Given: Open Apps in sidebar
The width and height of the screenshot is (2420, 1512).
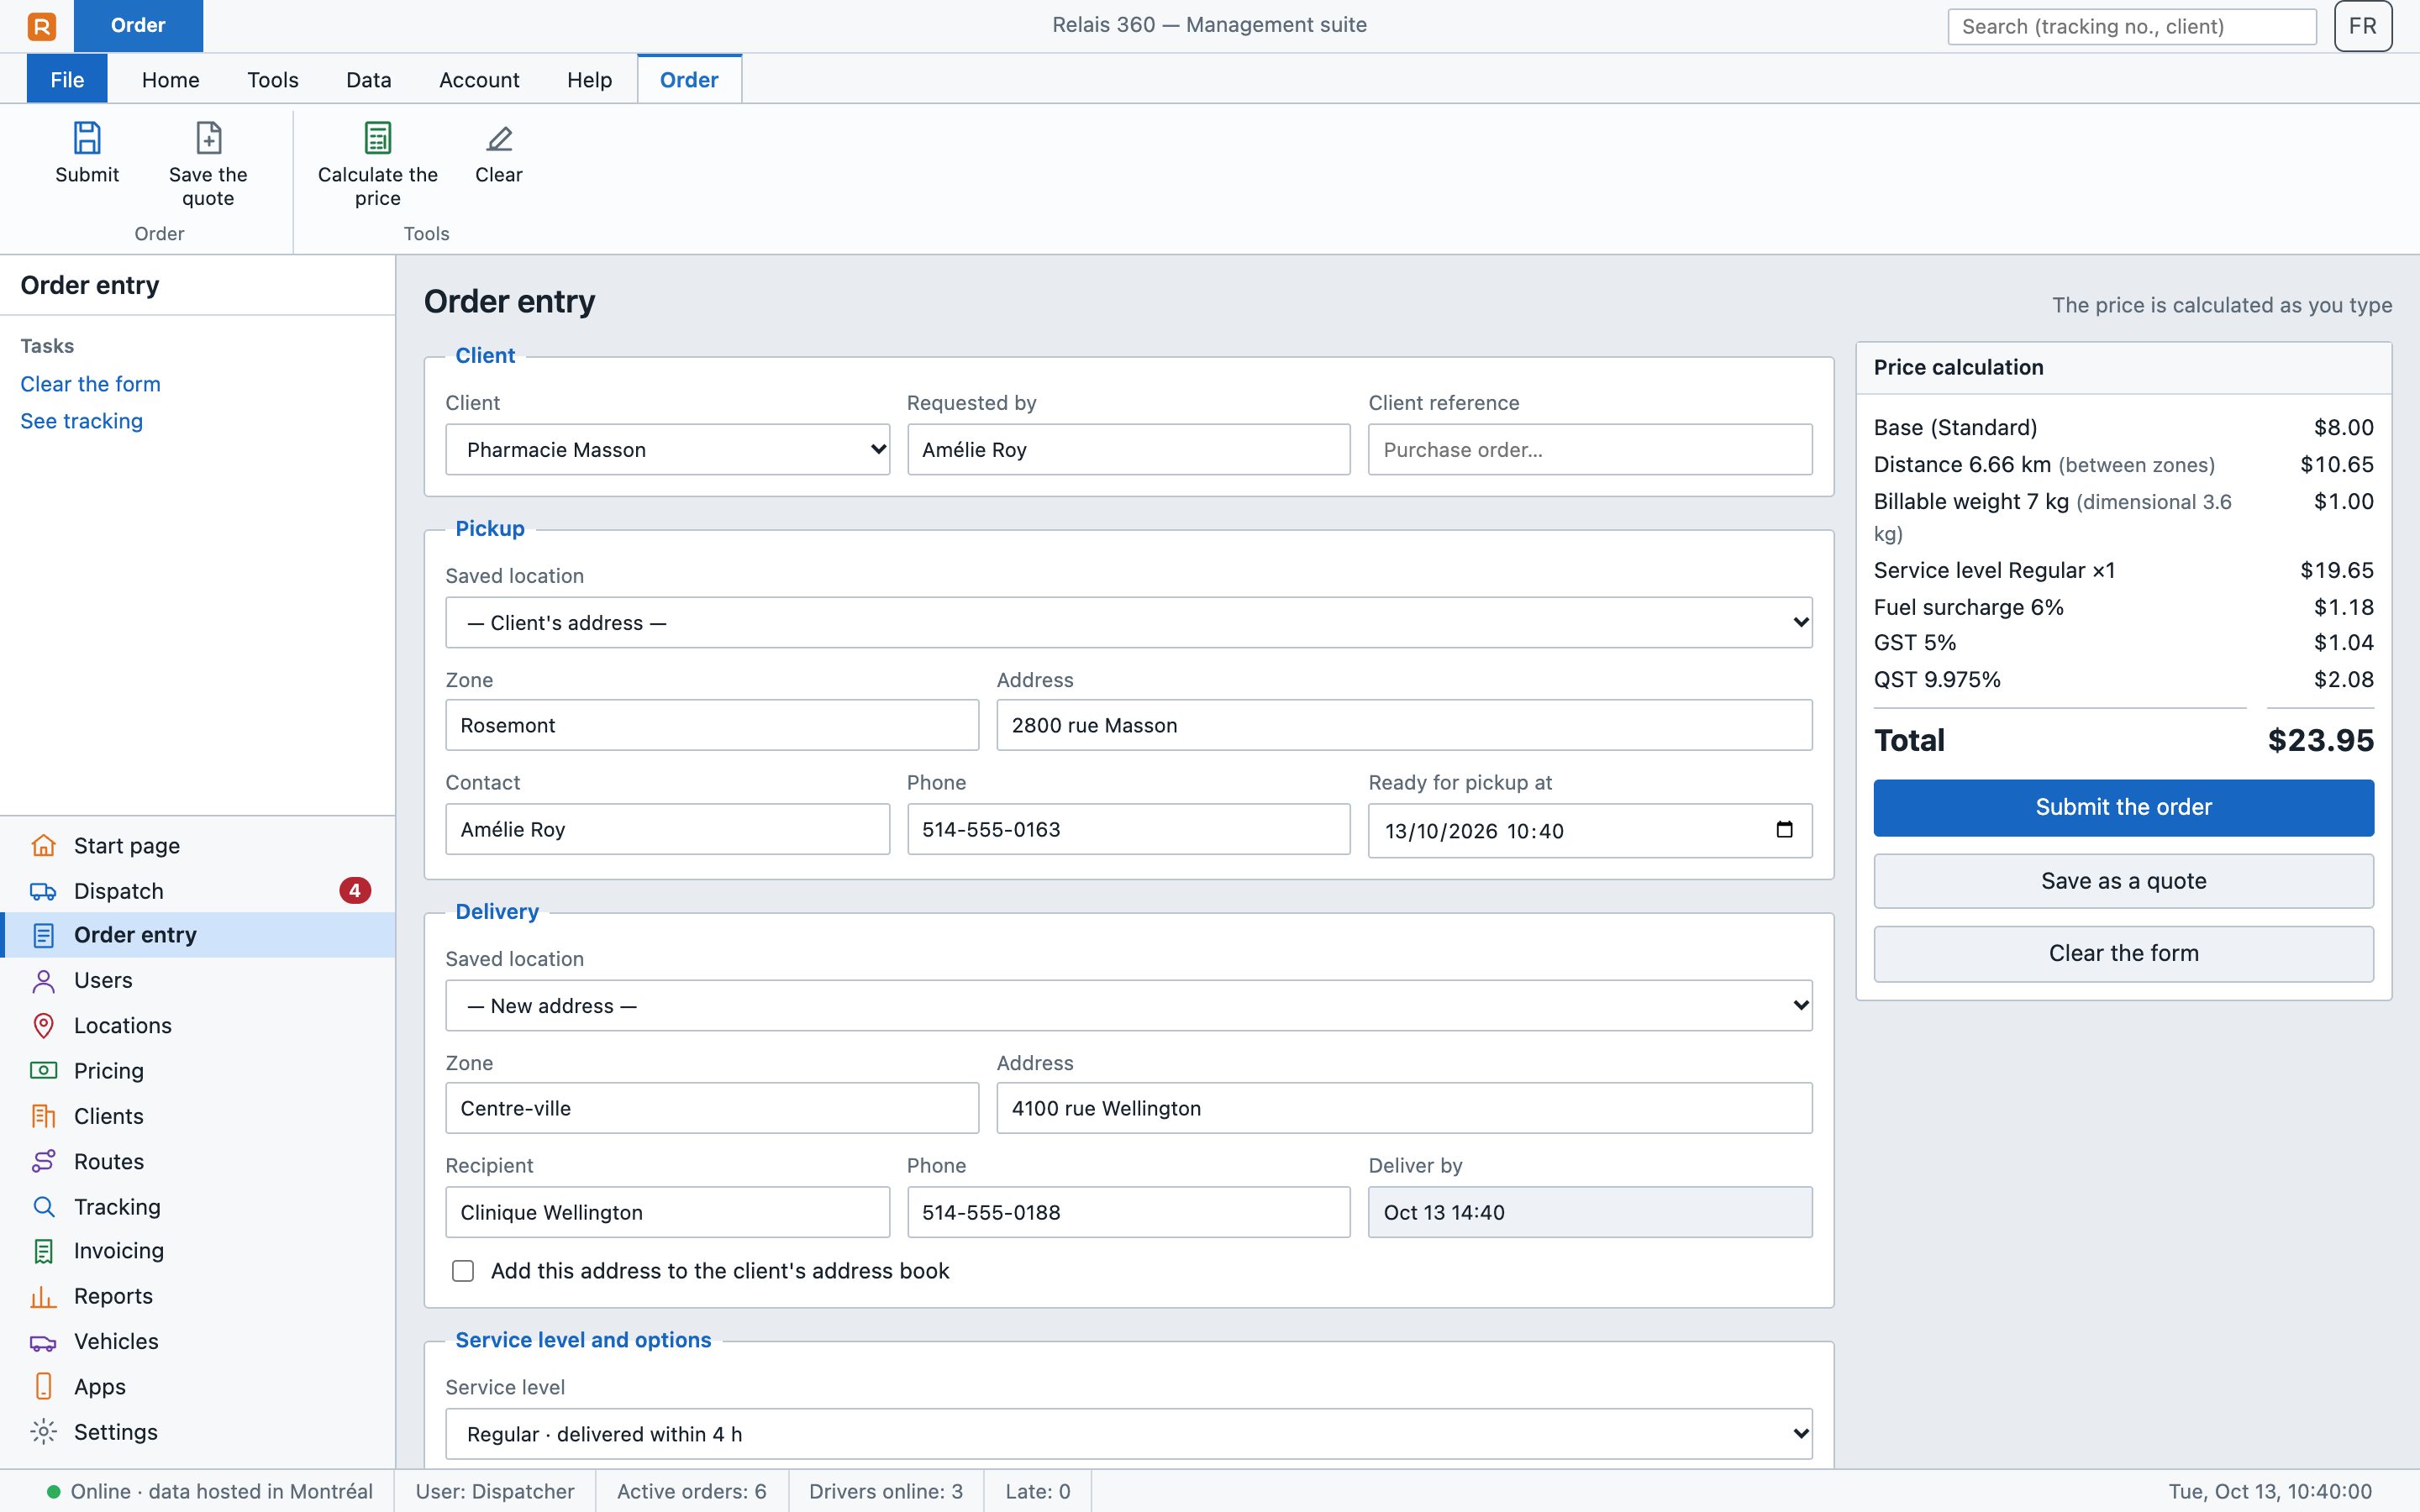Looking at the screenshot, I should [x=198, y=1386].
